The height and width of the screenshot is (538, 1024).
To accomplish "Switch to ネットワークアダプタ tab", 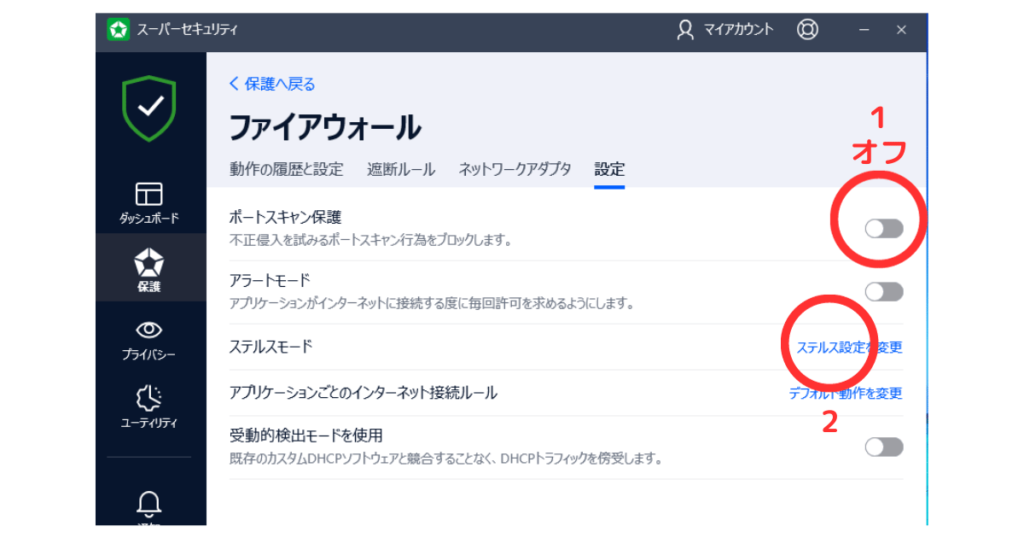I will coord(515,169).
